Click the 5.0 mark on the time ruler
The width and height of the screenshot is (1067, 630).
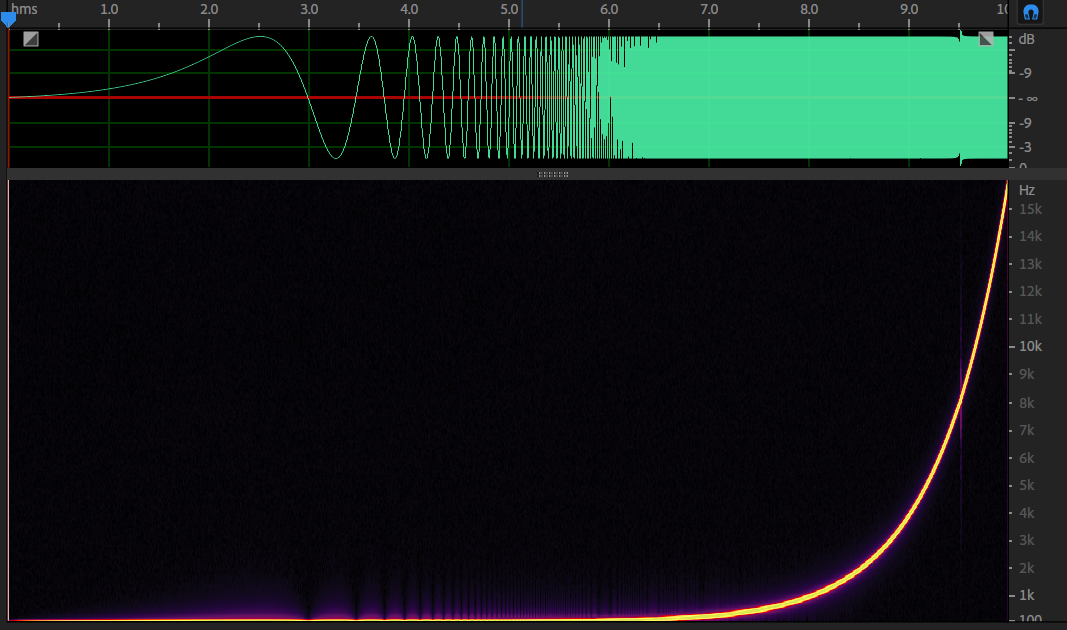click(x=509, y=9)
